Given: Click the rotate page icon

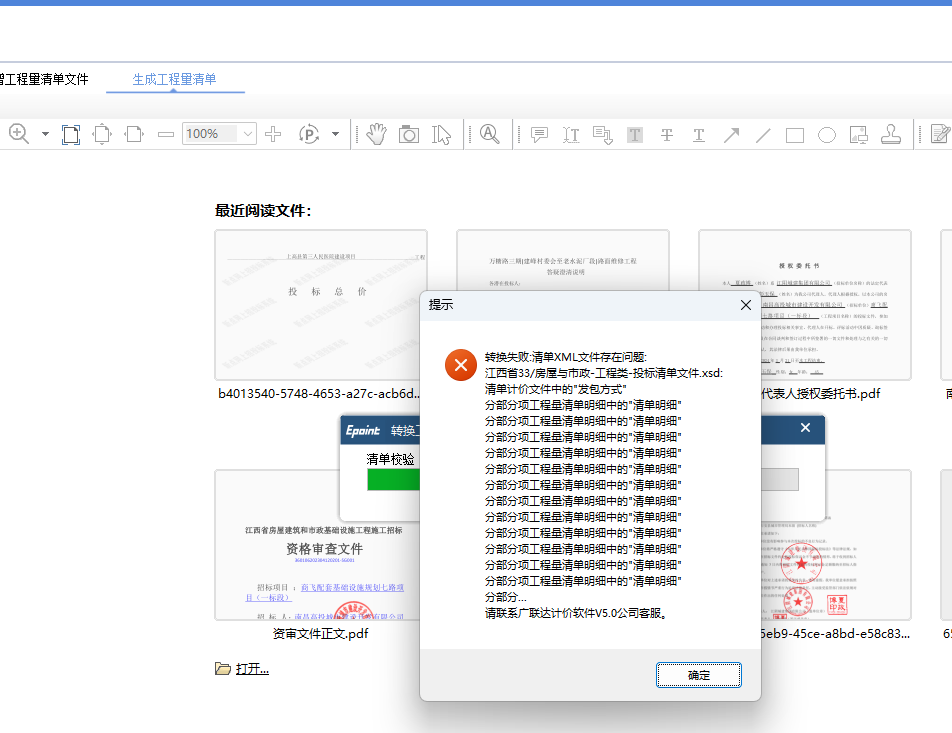Looking at the screenshot, I should pos(309,134).
